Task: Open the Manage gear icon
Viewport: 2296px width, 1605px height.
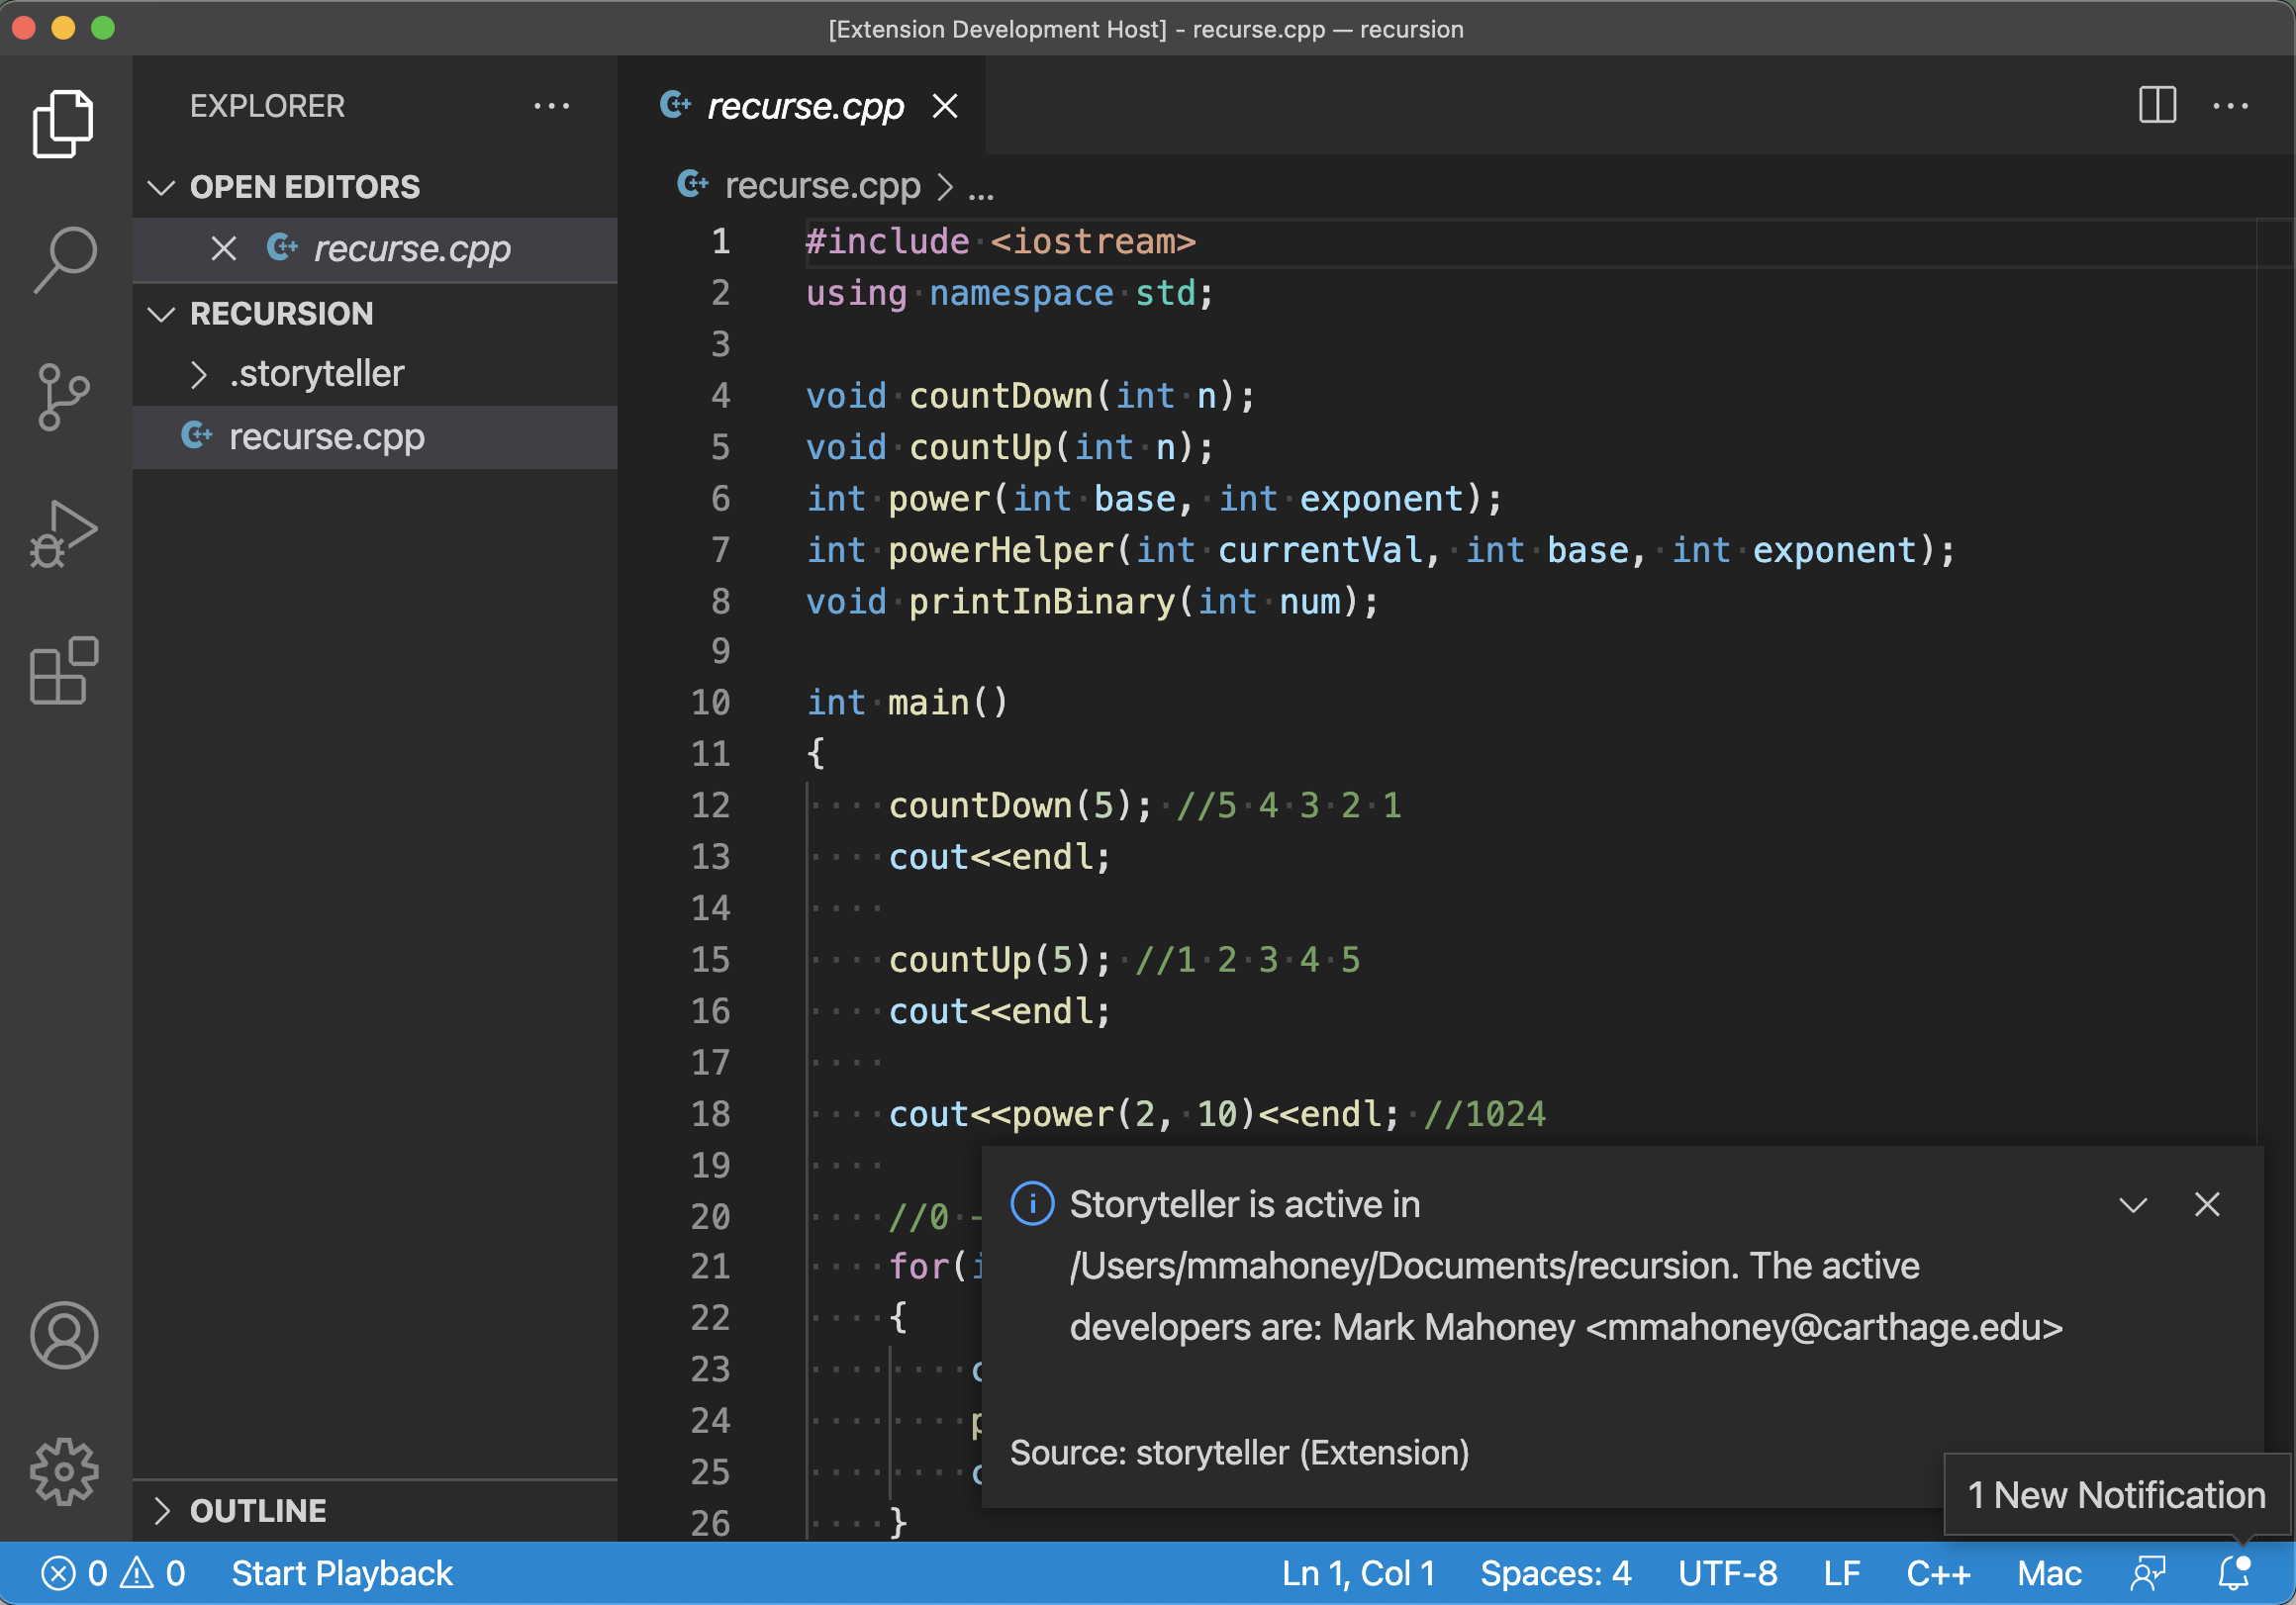Action: pos(64,1471)
